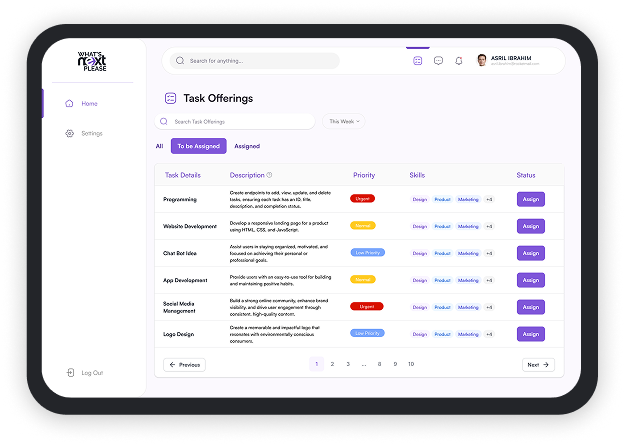The height and width of the screenshot is (445, 625).
Task: Click the Next pagination button
Action: pyautogui.click(x=538, y=365)
